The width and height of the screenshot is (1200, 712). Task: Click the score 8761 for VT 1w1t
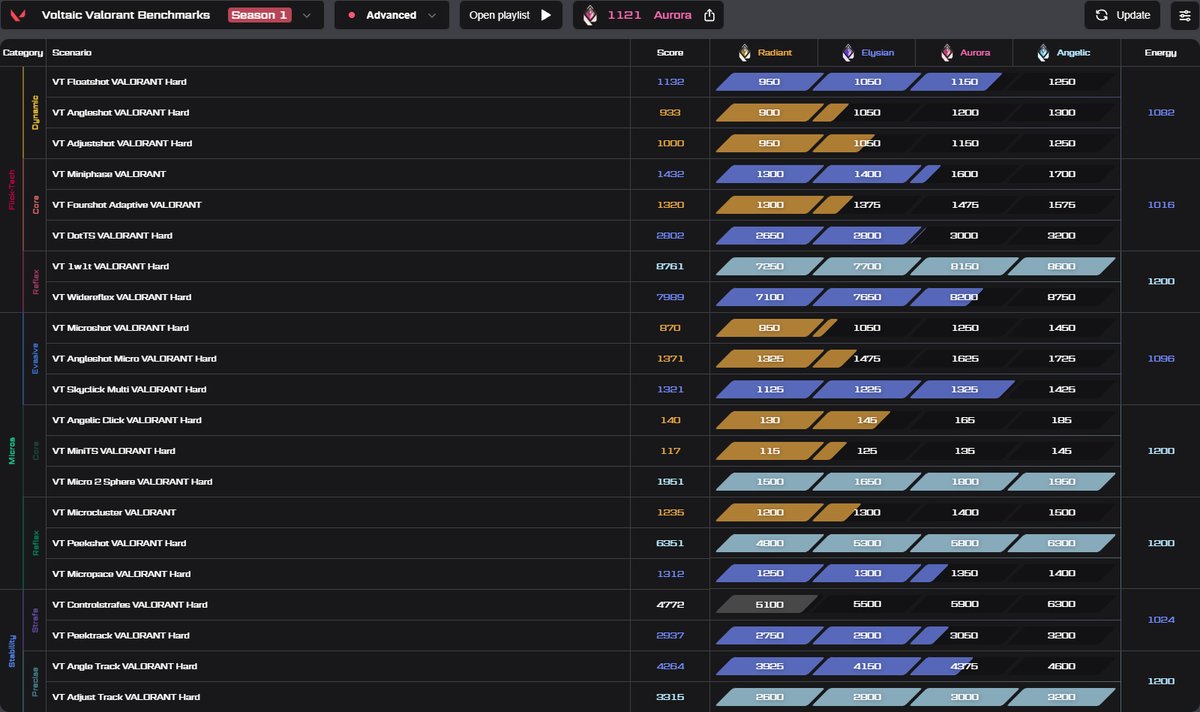point(670,267)
